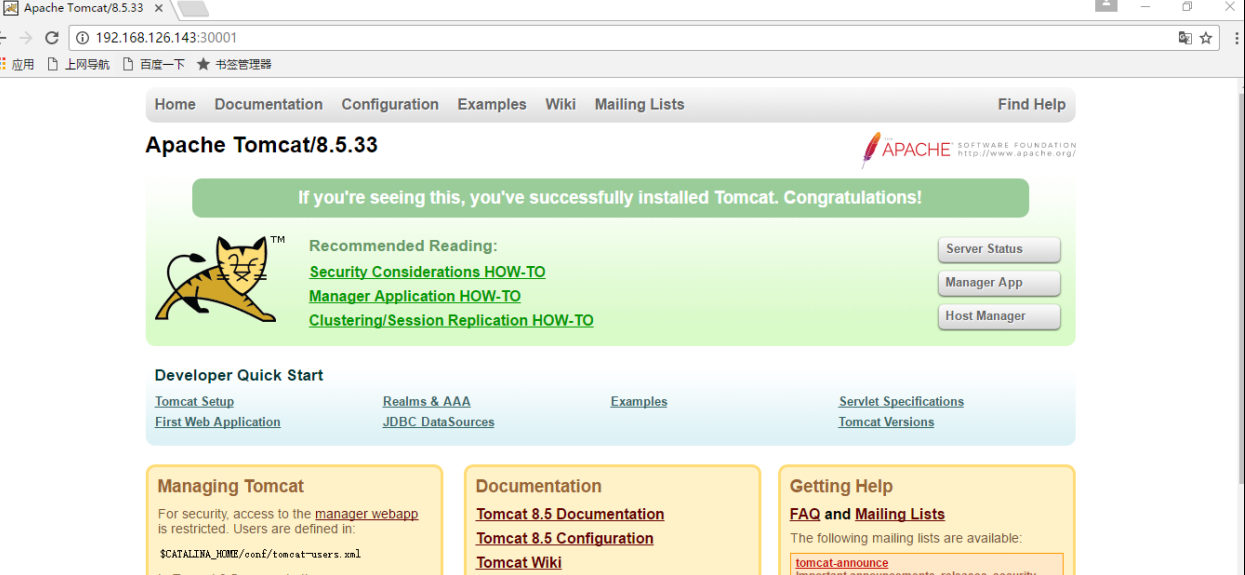
Task: Close the Apache Tomcat/8.5.33 tab
Action: coord(159,8)
